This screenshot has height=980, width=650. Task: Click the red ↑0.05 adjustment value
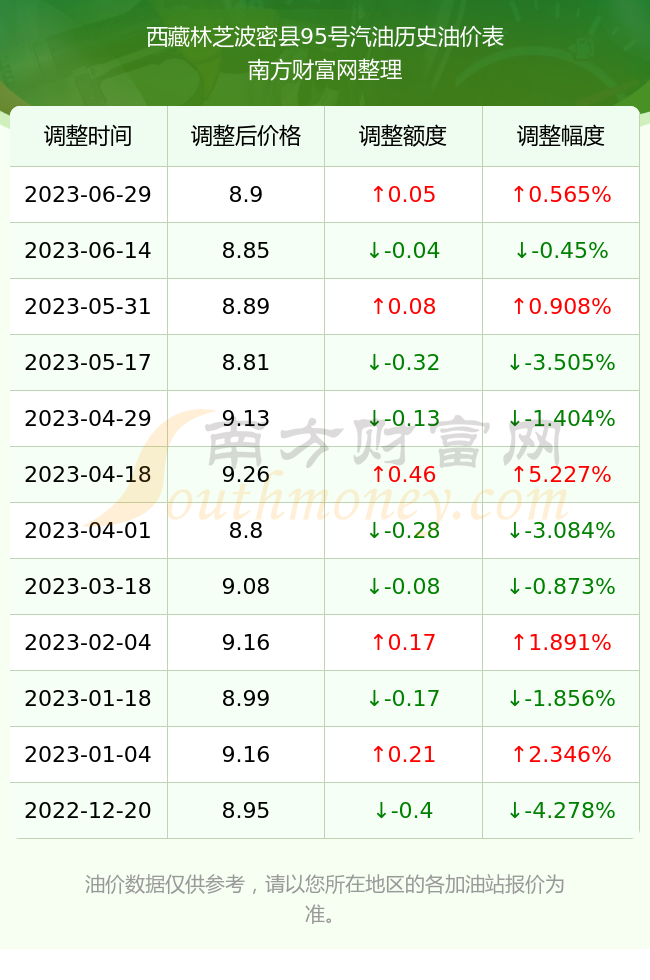403,194
